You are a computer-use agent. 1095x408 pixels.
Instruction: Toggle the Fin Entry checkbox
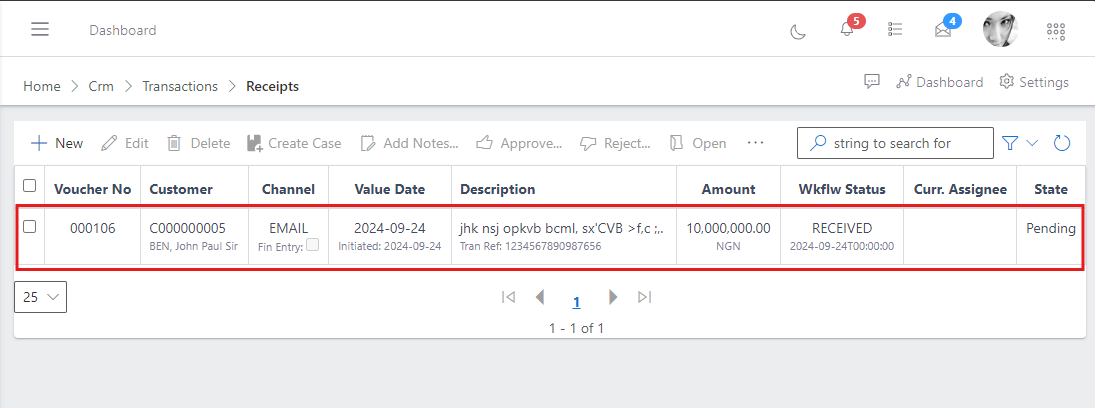pos(313,245)
